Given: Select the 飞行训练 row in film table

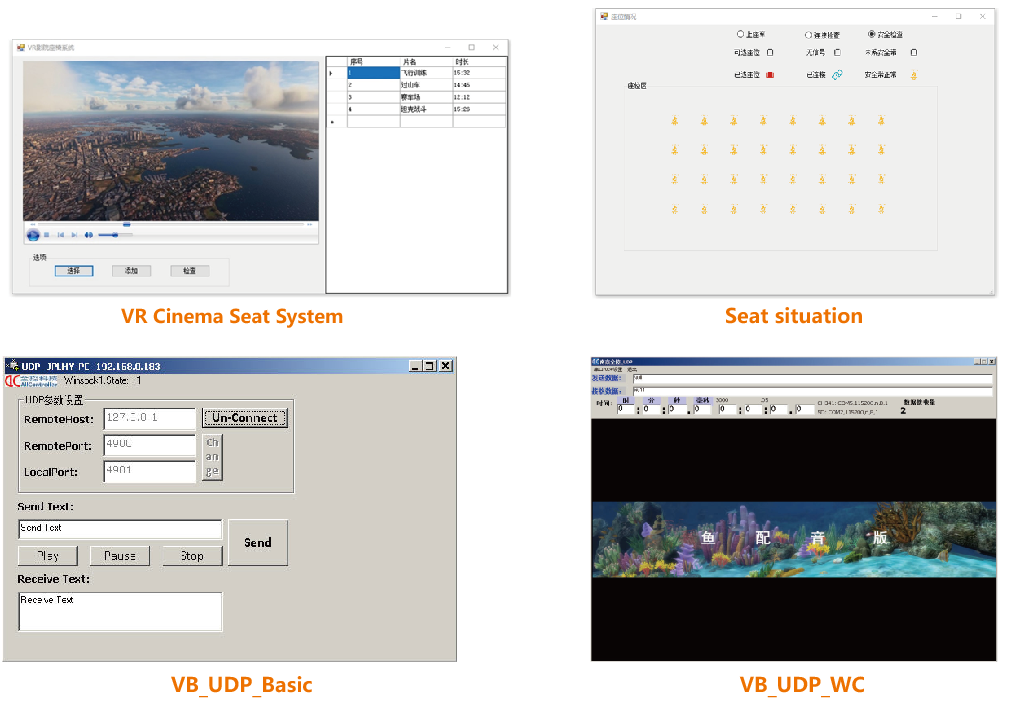Looking at the screenshot, I should click(x=417, y=73).
